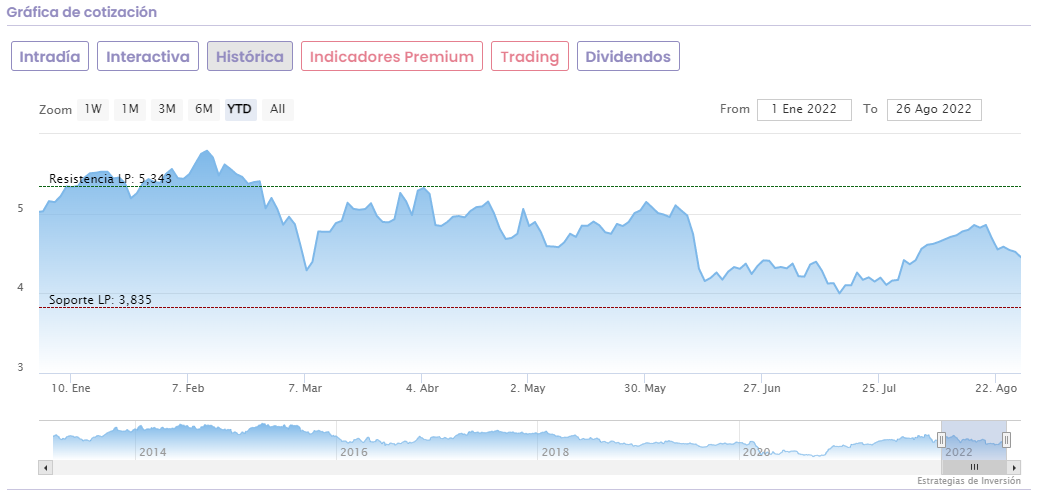Screen dimensions: 1042x504
Task: Set zoom to 1W
Action: [93, 109]
